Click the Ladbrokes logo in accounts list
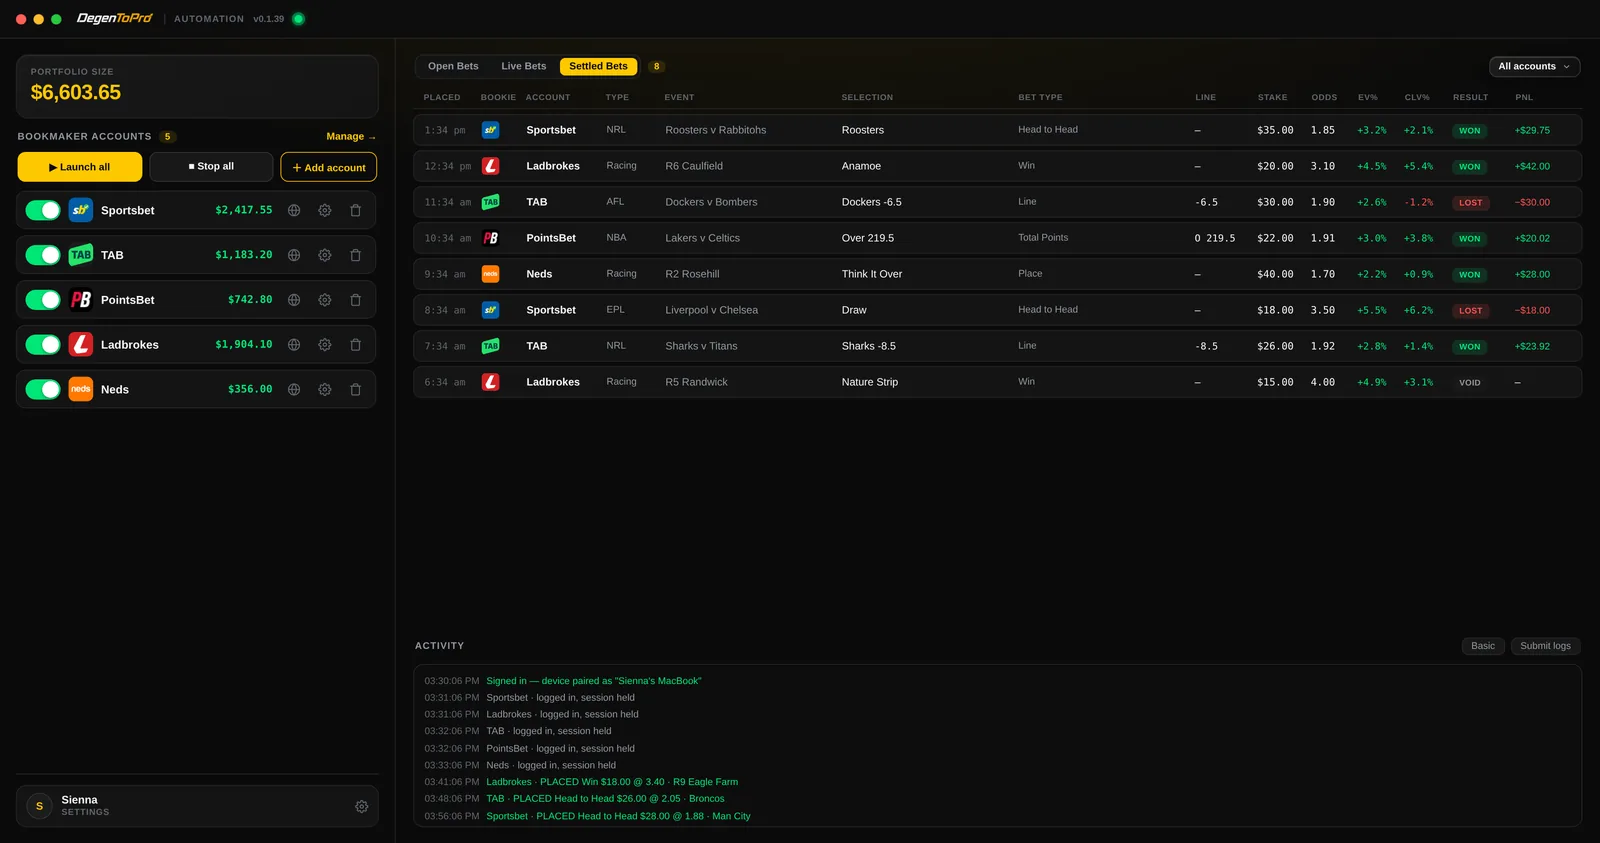This screenshot has width=1600, height=843. coord(81,345)
